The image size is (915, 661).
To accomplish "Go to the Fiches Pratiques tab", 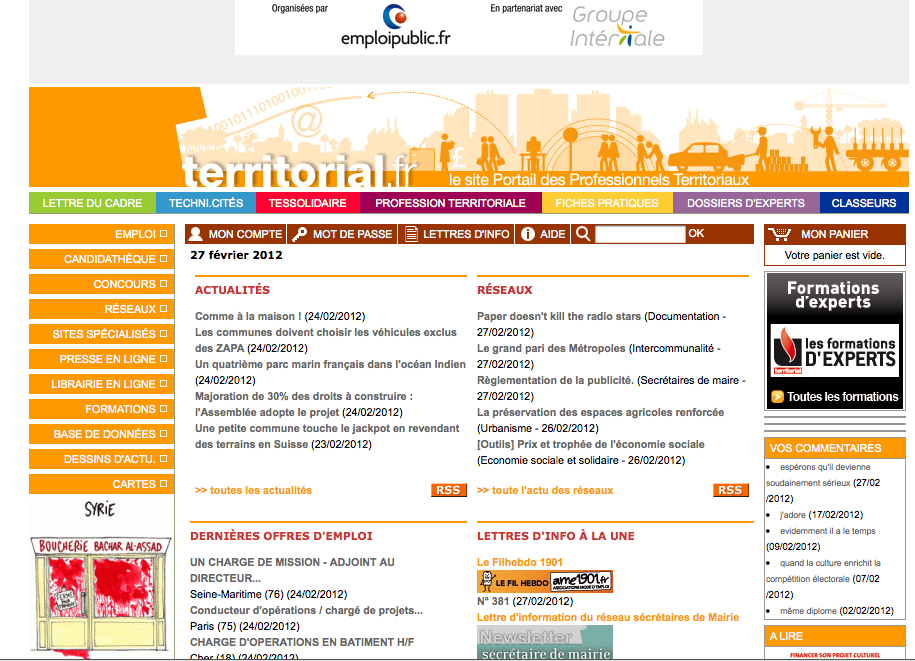I will click(607, 203).
